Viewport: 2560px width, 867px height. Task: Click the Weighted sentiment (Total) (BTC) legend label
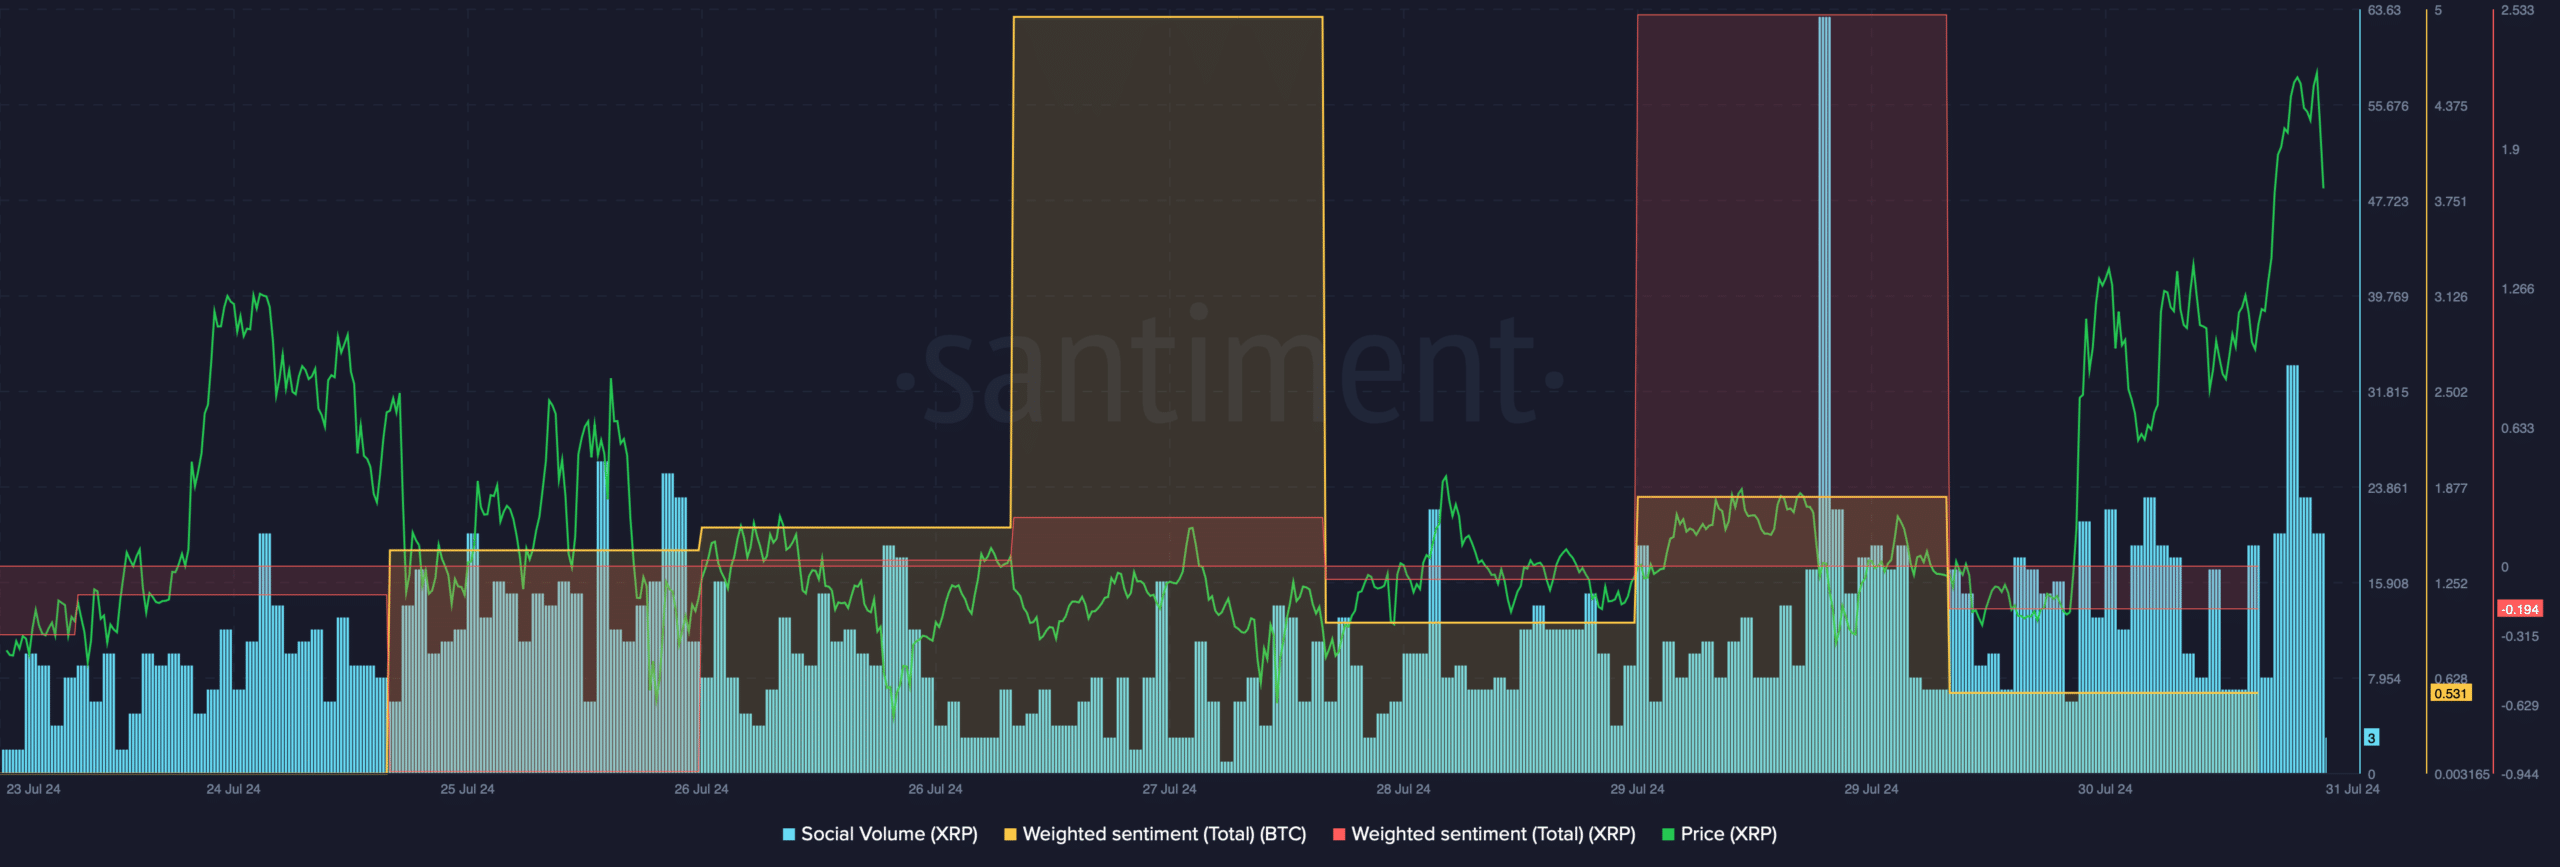pos(1164,834)
